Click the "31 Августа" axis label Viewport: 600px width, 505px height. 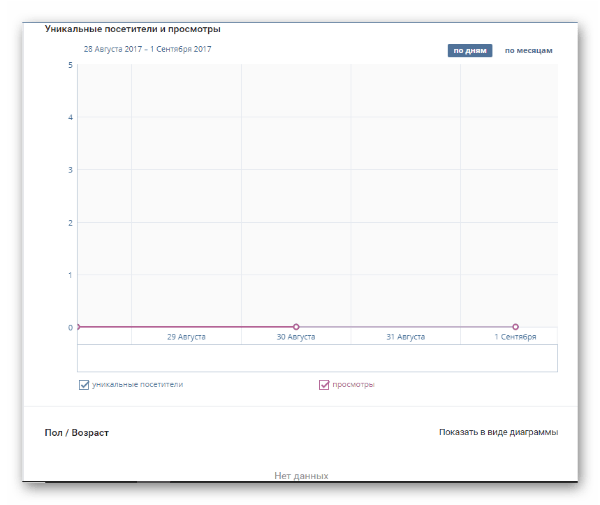405,337
